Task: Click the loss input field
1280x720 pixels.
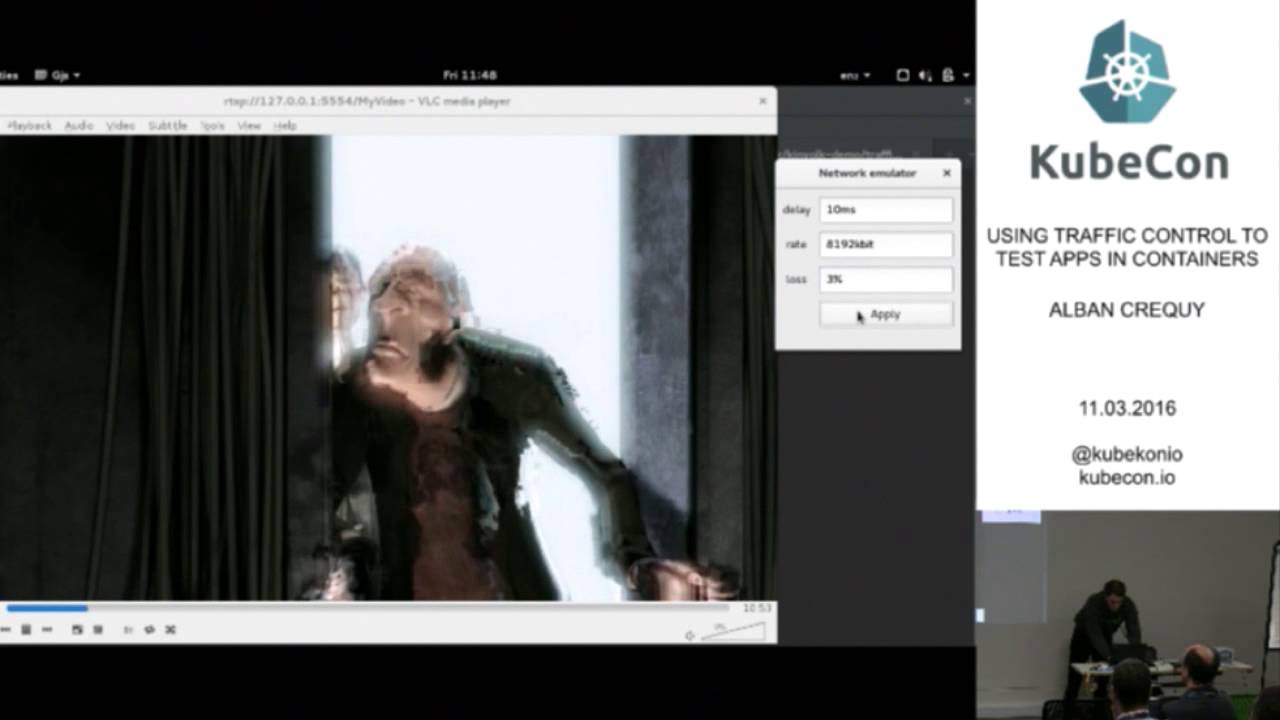Action: tap(886, 279)
